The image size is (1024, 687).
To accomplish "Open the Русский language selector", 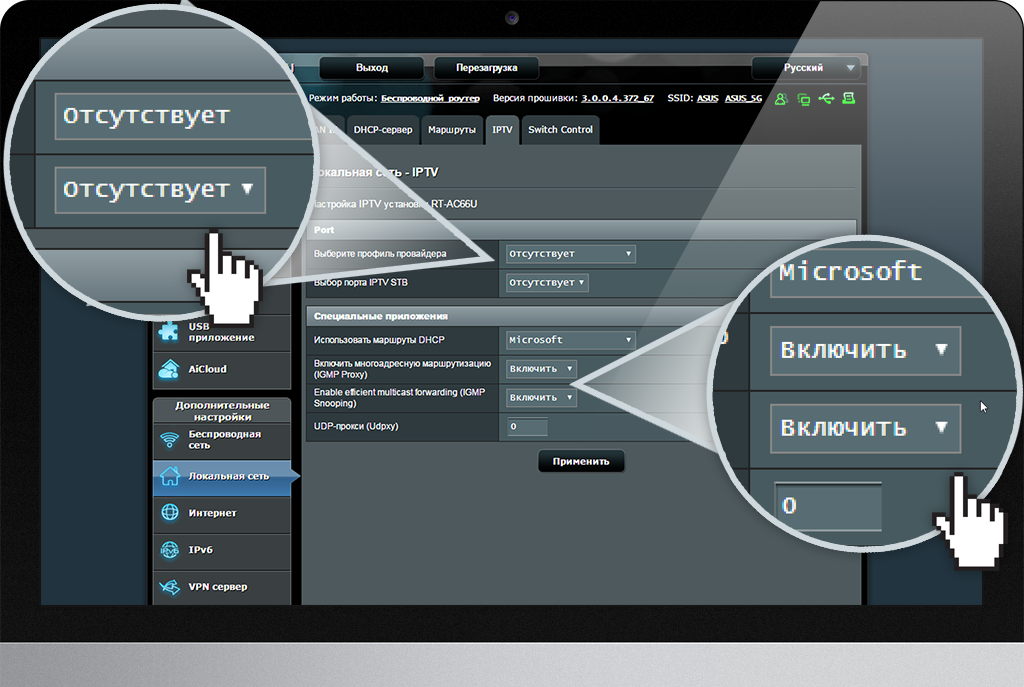I will [806, 68].
